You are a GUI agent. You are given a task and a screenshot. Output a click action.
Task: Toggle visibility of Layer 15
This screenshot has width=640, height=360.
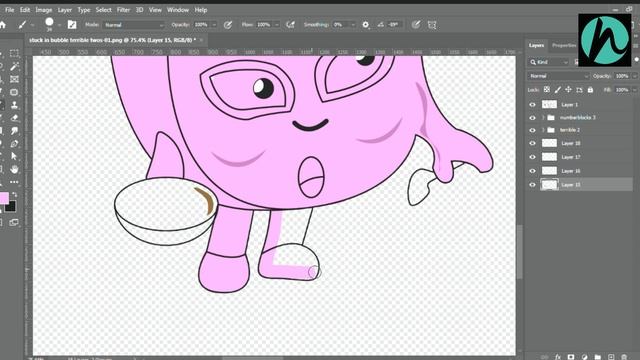tap(532, 184)
